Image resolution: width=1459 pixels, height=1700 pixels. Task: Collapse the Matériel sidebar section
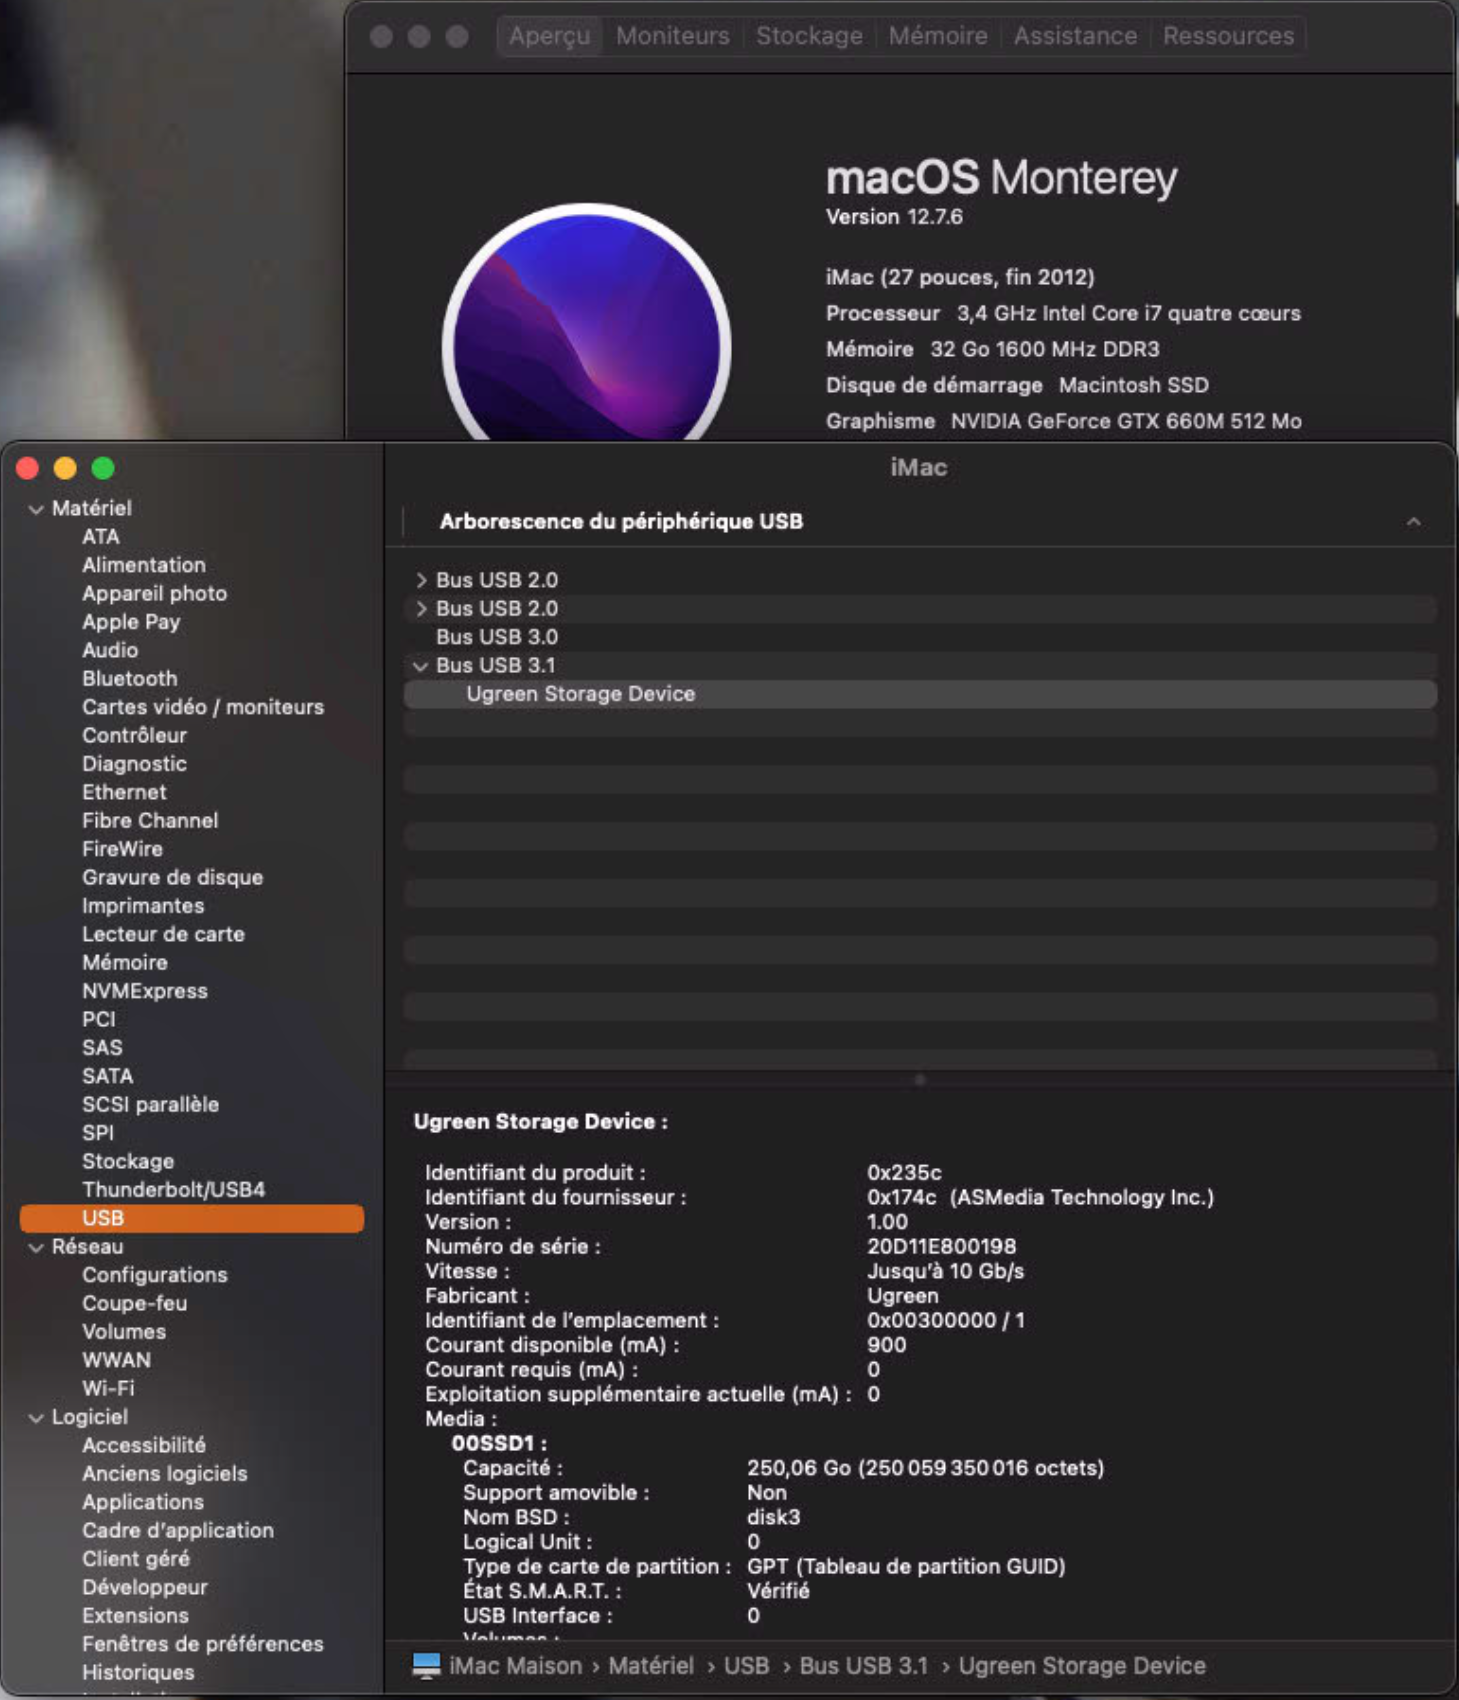click(36, 509)
